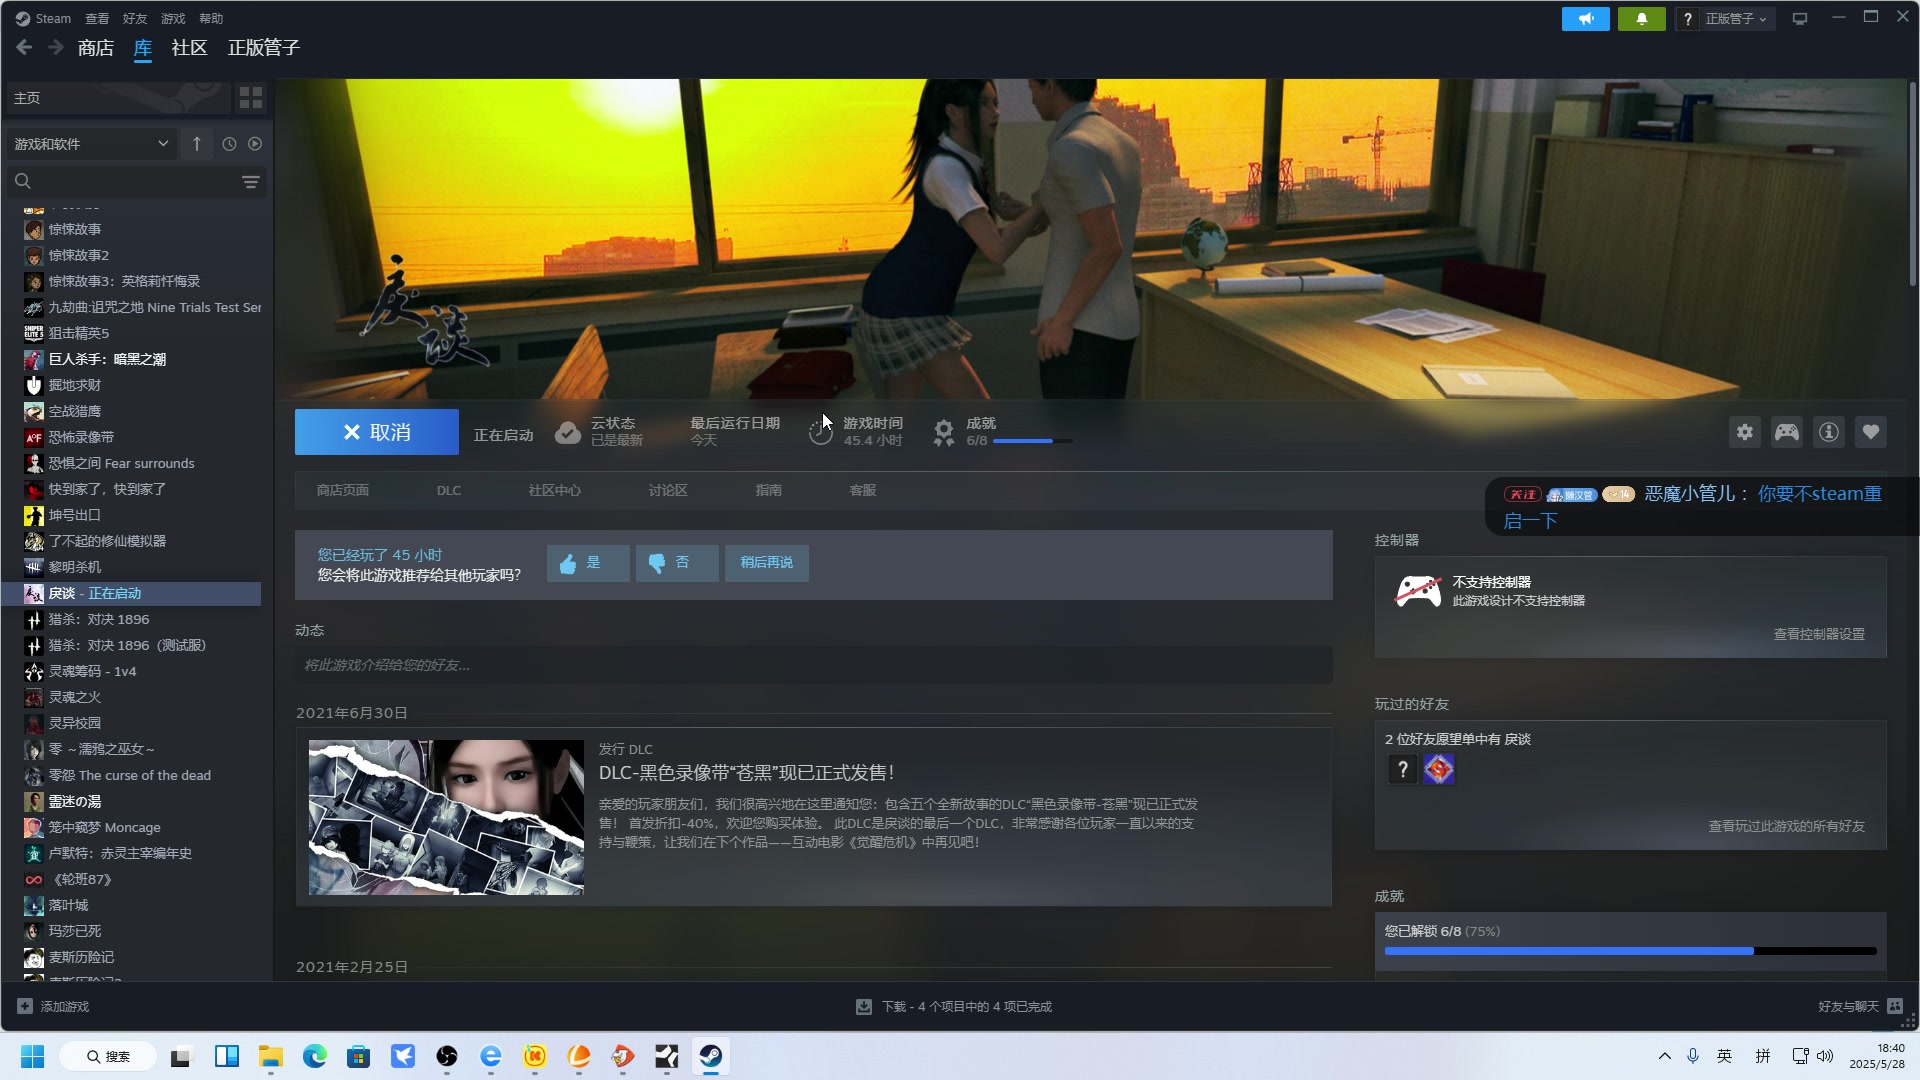
Task: Open Microsoft Store from taskbar
Action: coord(359,1056)
